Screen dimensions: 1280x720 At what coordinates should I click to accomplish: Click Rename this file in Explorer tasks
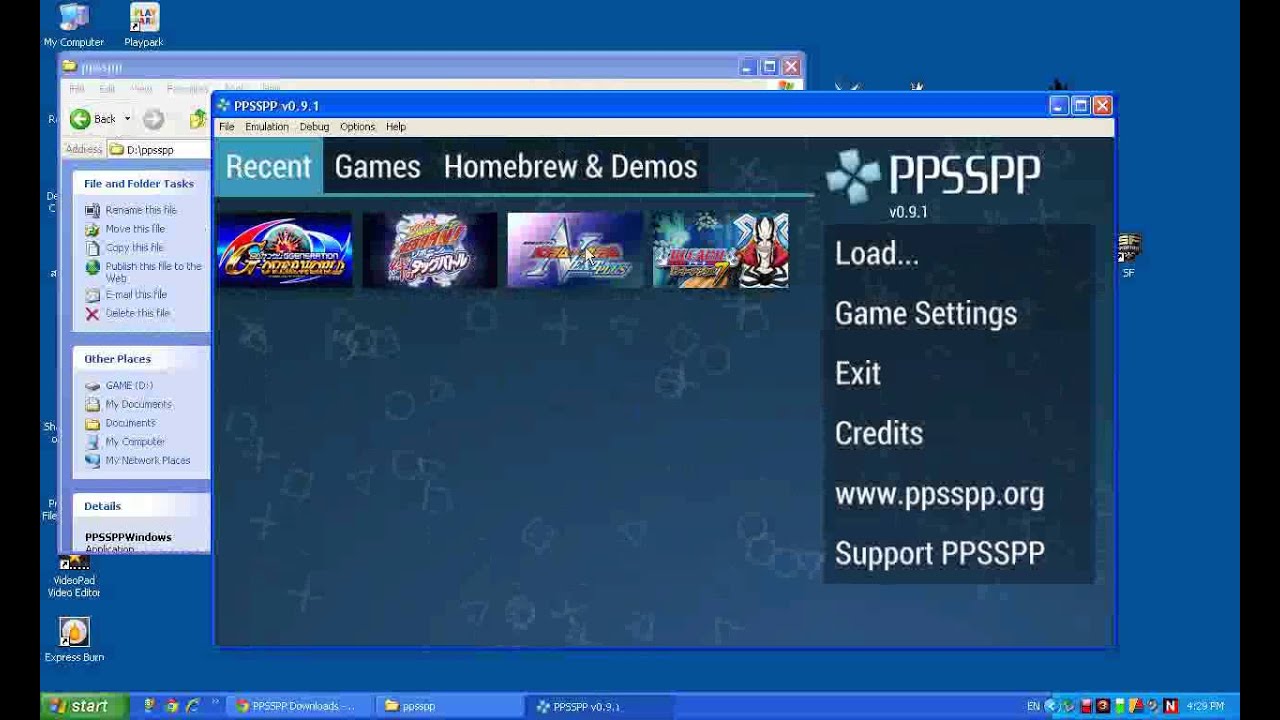coord(141,210)
